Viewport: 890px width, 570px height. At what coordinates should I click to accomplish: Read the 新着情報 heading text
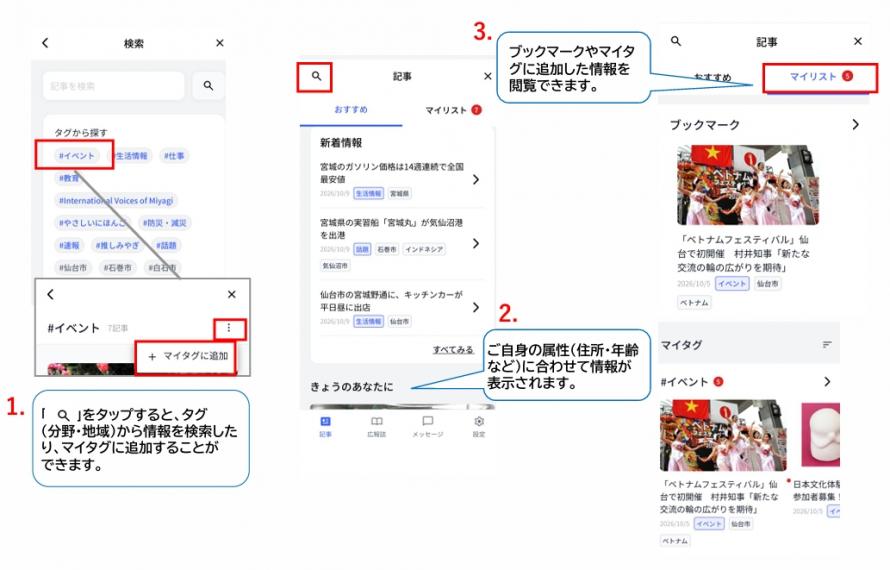pos(341,143)
